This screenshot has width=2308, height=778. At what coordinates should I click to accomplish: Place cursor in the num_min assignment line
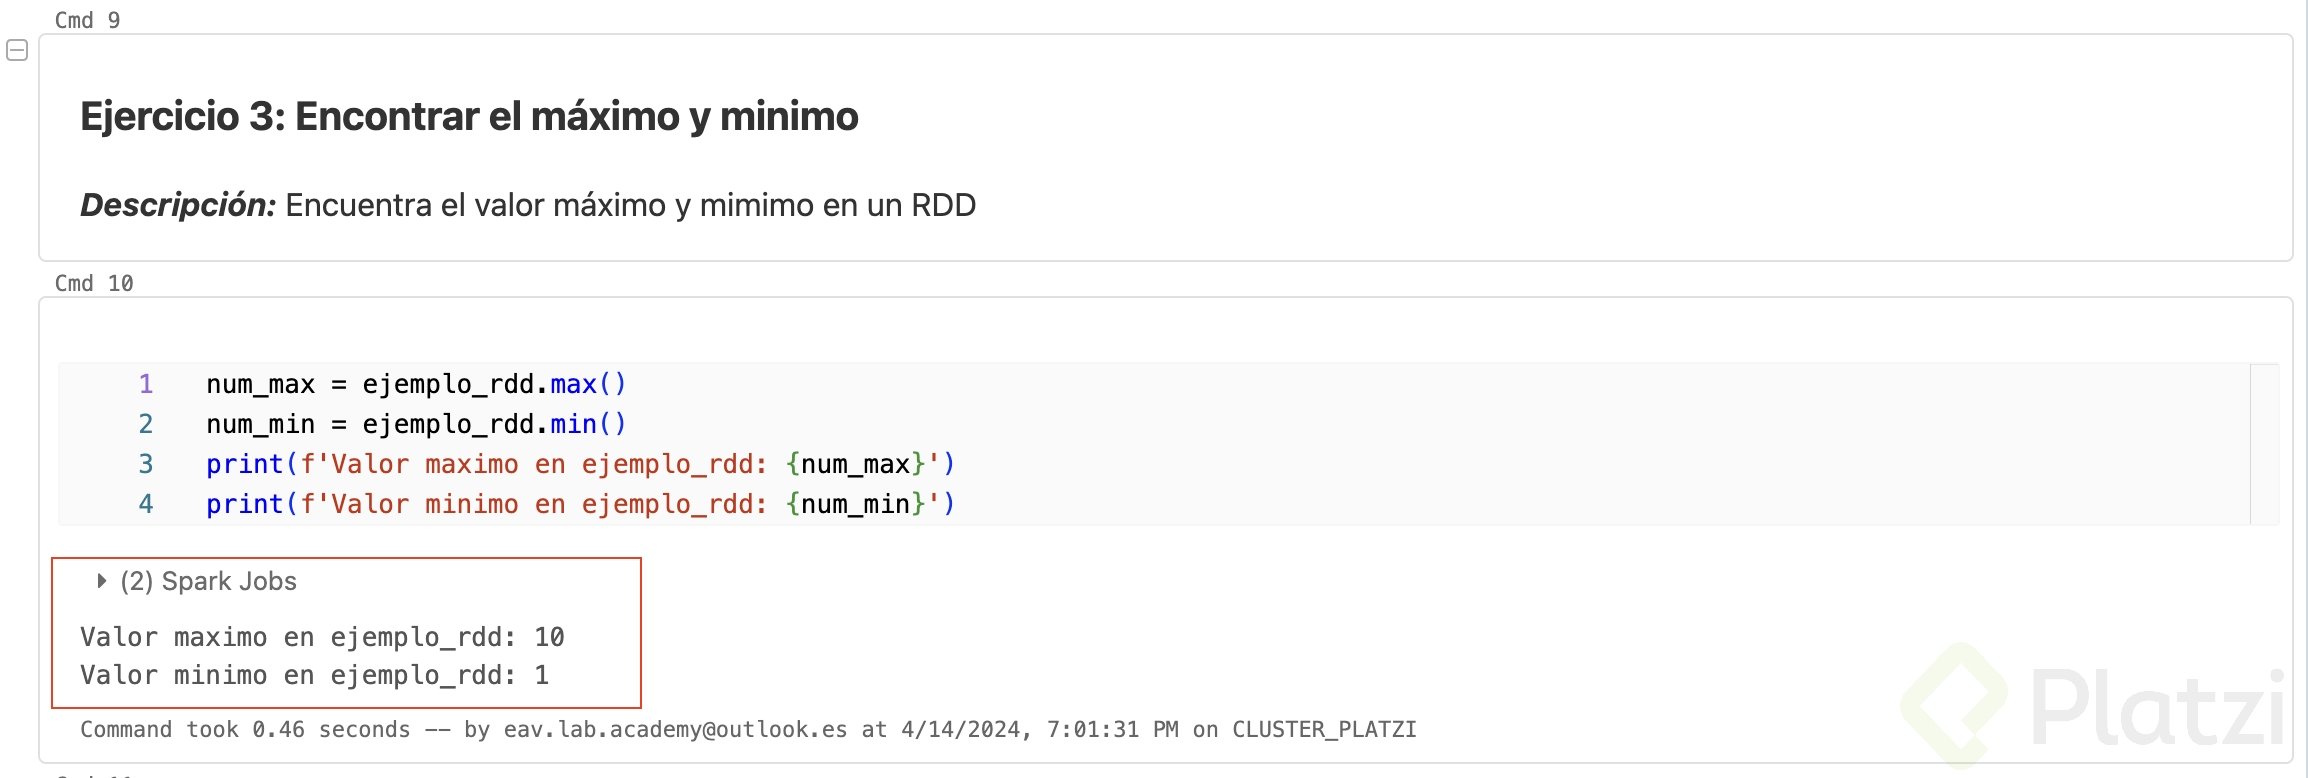point(416,424)
